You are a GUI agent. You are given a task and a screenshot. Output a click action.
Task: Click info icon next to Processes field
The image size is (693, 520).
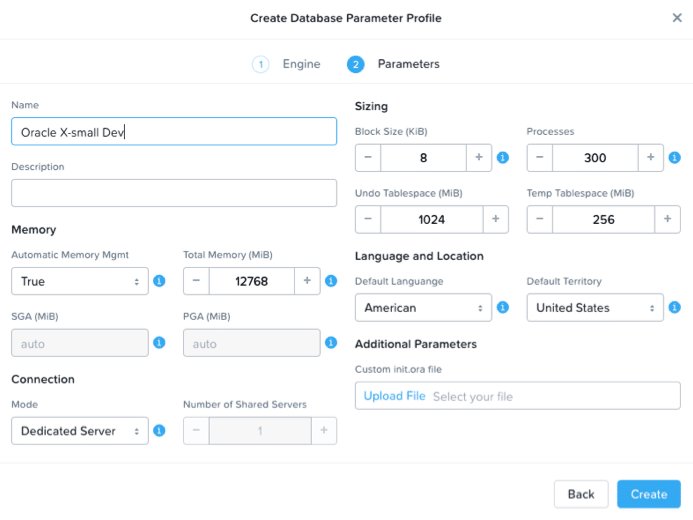point(675,158)
